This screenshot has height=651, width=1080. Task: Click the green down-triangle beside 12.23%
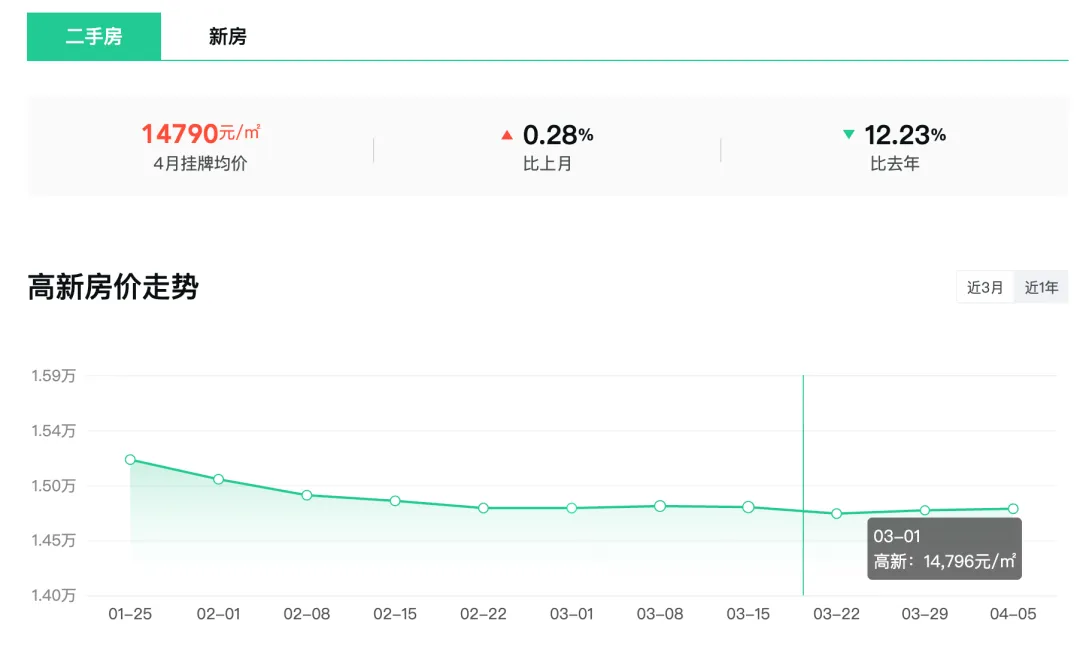(849, 134)
